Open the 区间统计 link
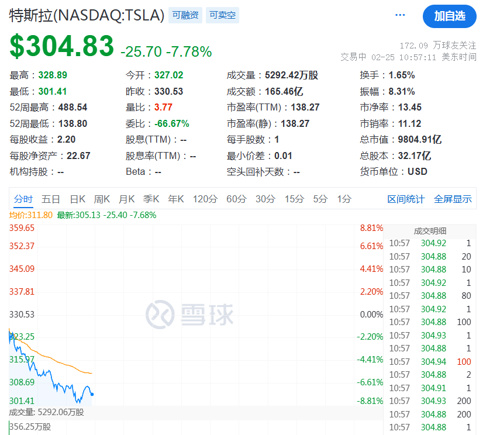The width and height of the screenshot is (500, 435). (x=406, y=199)
